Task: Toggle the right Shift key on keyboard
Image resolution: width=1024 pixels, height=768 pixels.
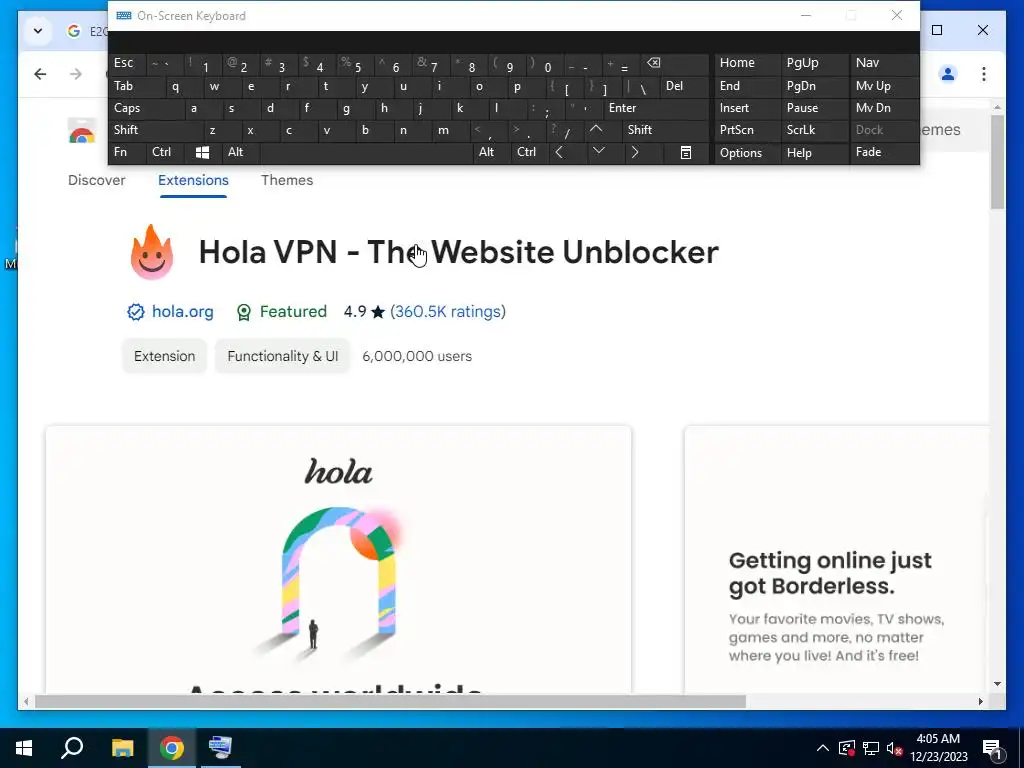Action: [x=665, y=130]
